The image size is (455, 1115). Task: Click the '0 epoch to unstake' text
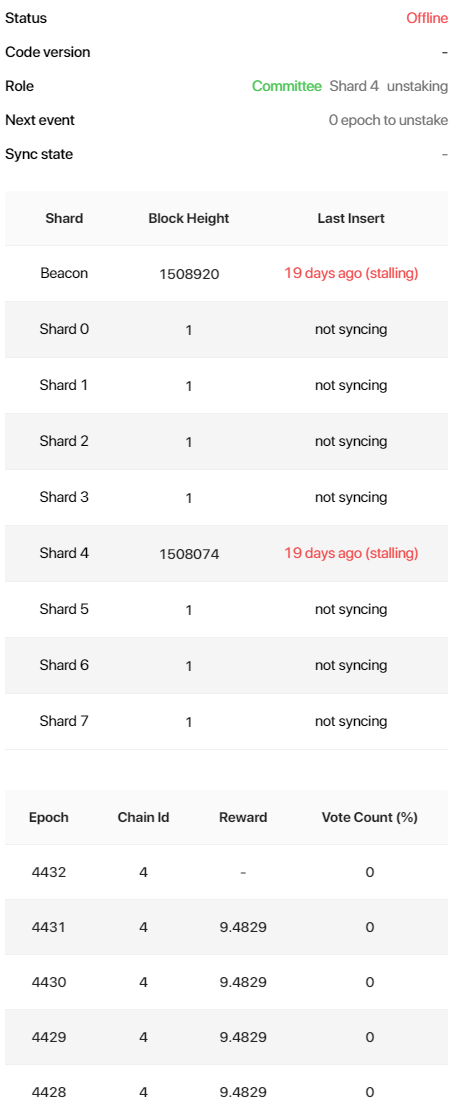(x=388, y=120)
